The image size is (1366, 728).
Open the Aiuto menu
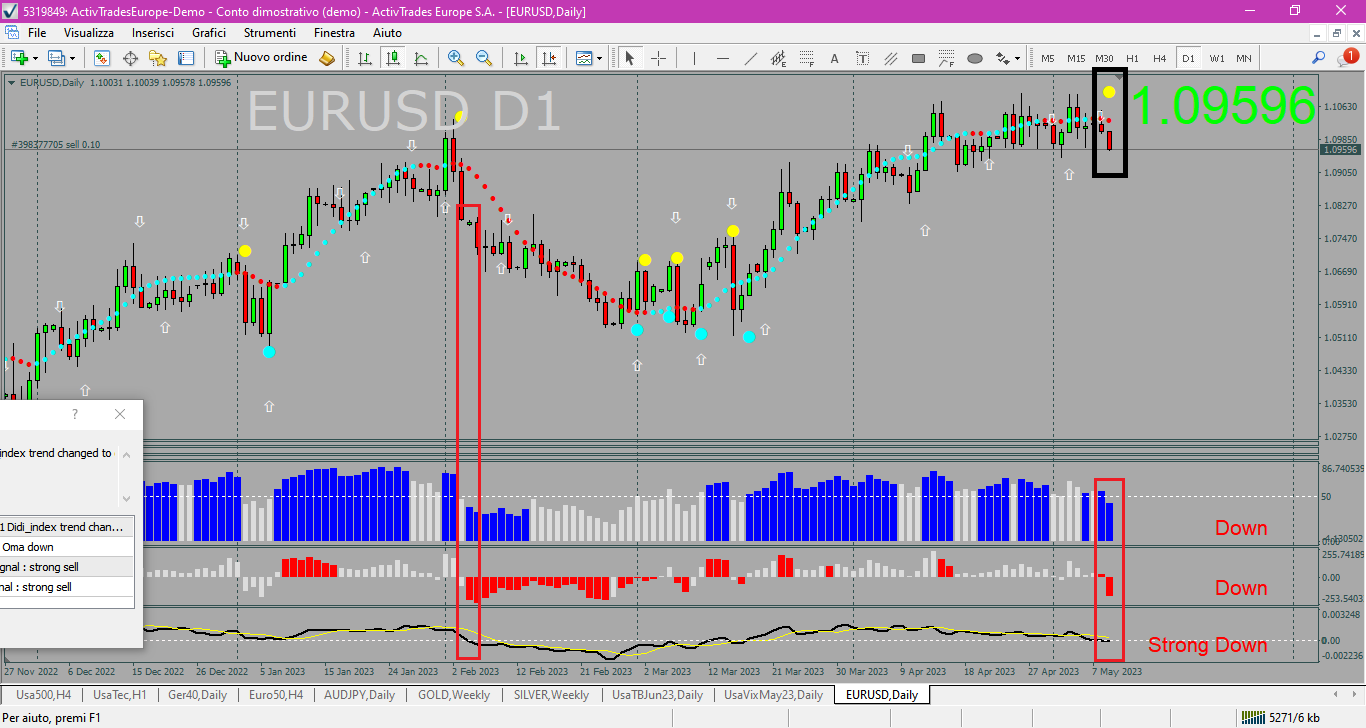tap(387, 33)
